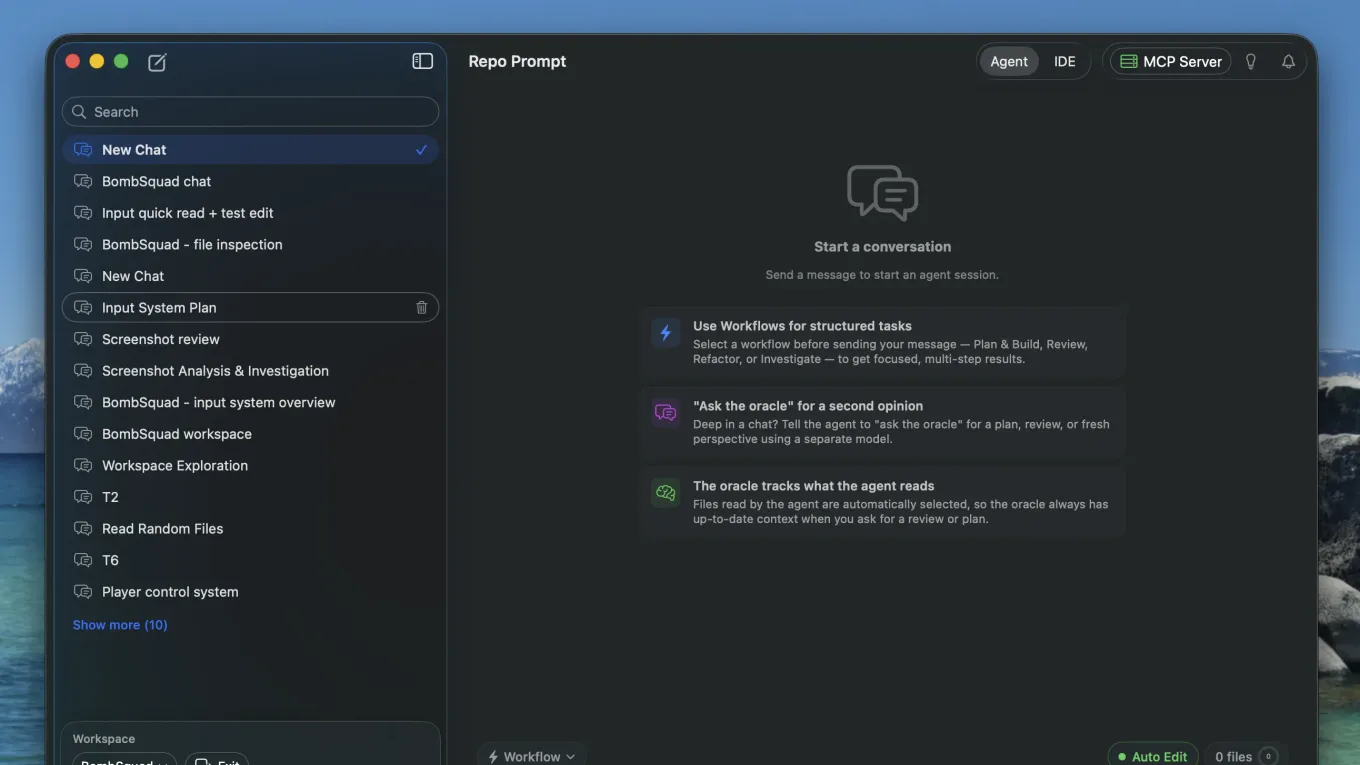Switch to IDE mode
This screenshot has width=1360, height=765.
[x=1064, y=61]
